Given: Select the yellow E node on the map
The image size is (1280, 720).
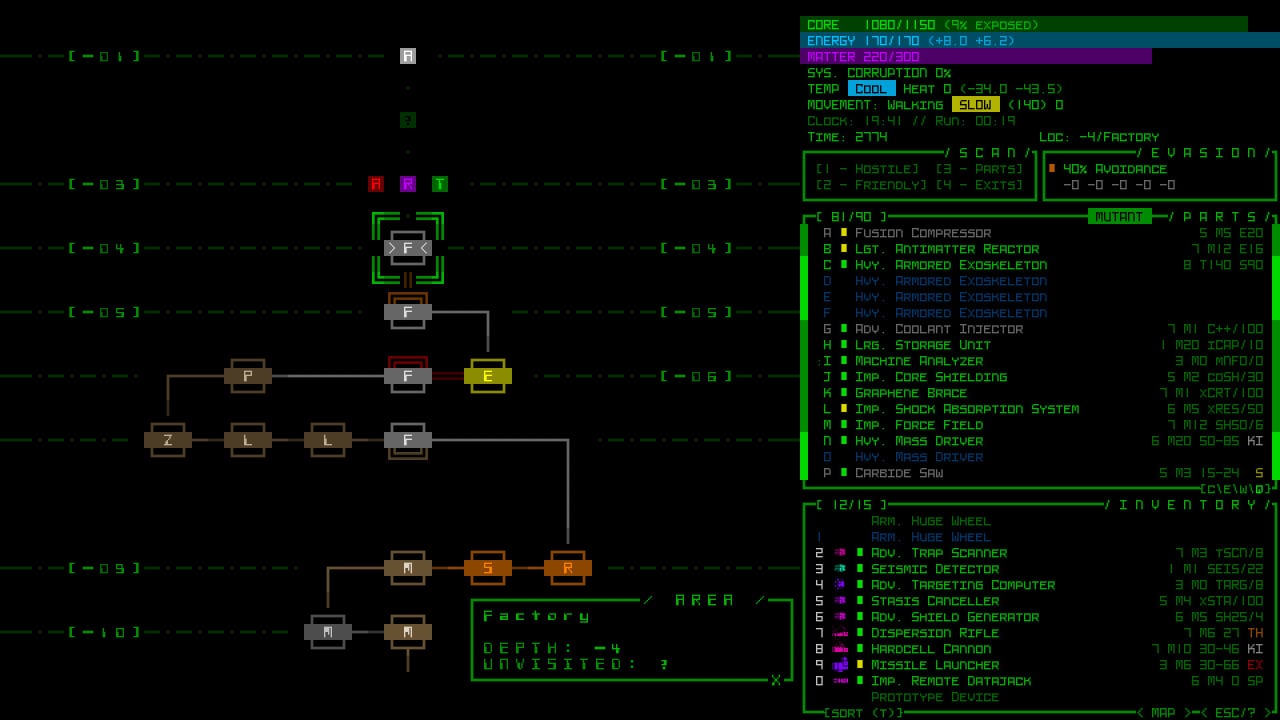Looking at the screenshot, I should click(x=488, y=376).
